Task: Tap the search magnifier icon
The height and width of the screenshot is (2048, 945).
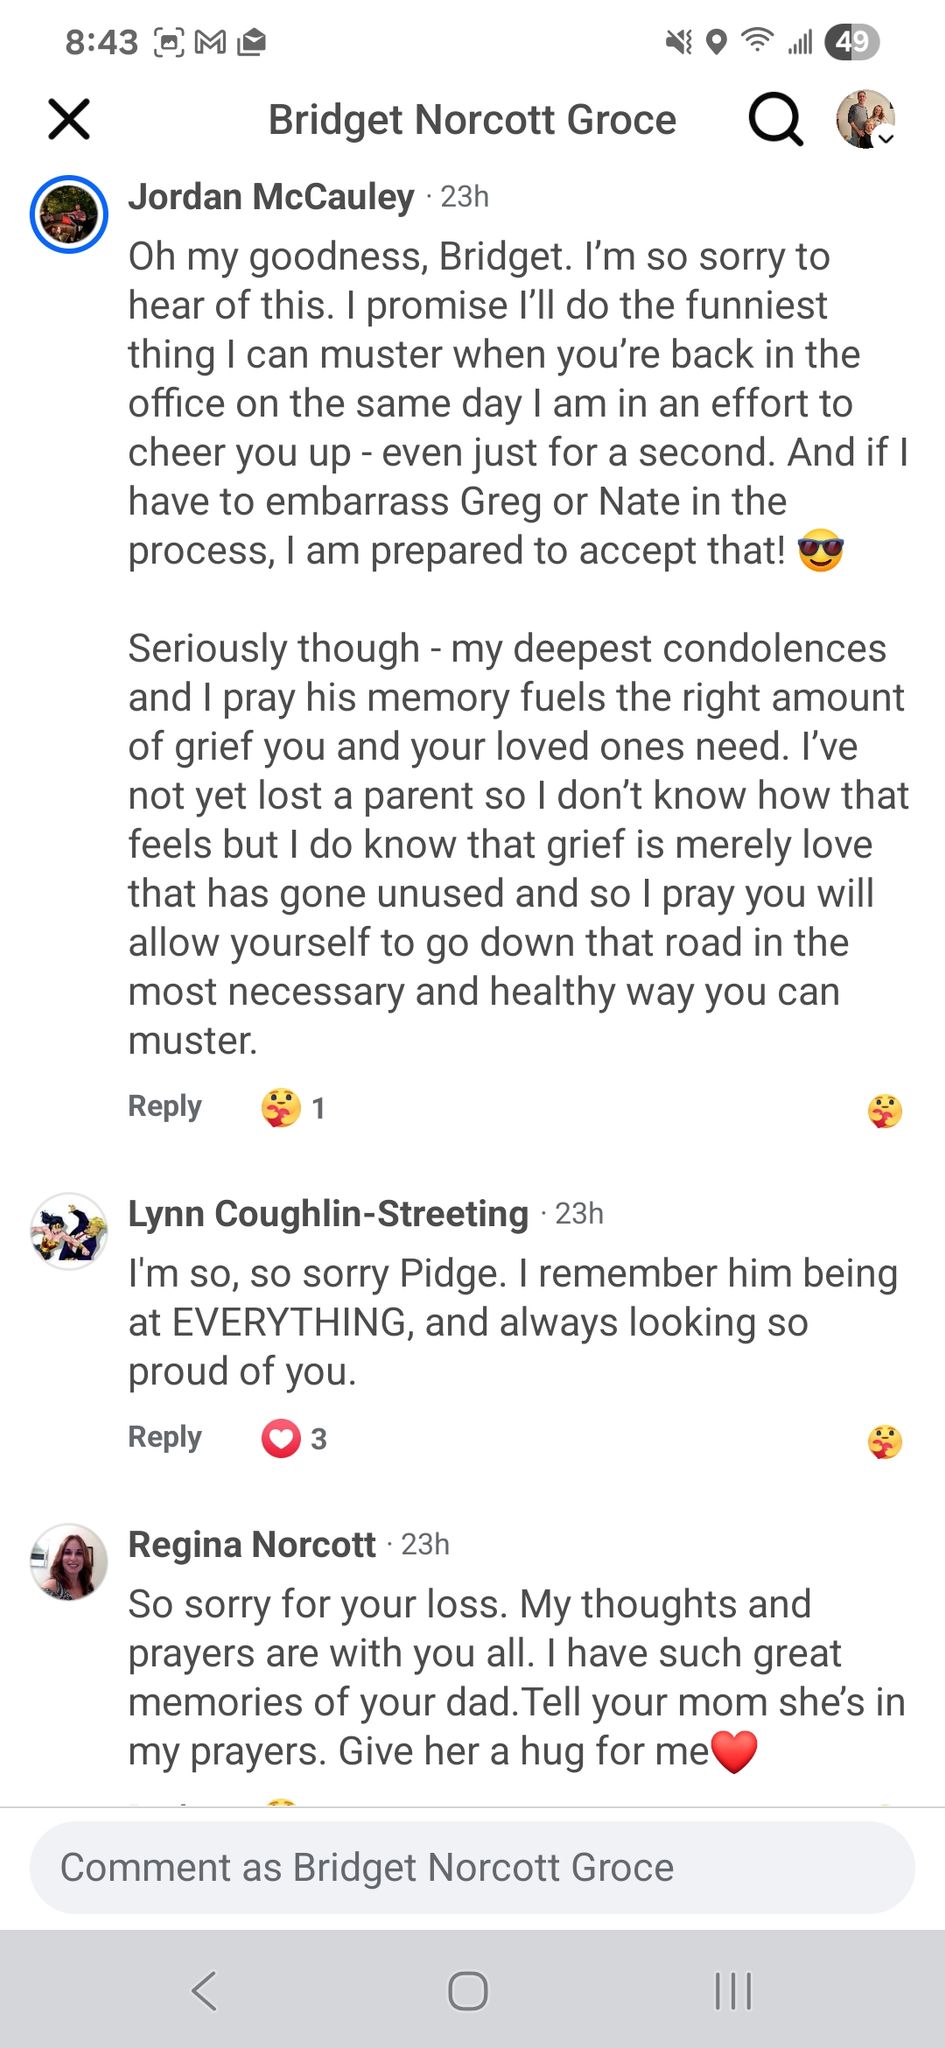Action: tap(775, 120)
